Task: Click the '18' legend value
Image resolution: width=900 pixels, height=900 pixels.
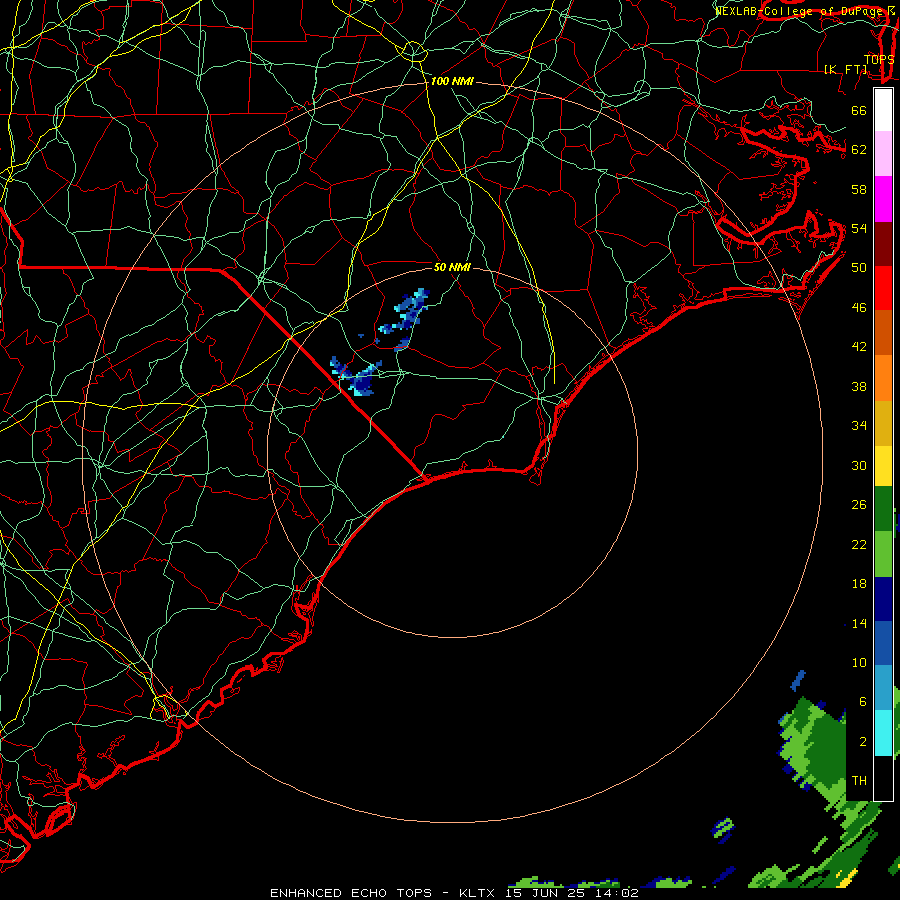Action: point(859,584)
